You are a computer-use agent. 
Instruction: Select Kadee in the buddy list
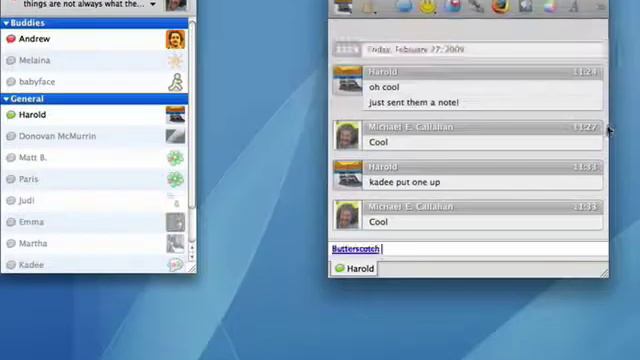[x=94, y=265]
